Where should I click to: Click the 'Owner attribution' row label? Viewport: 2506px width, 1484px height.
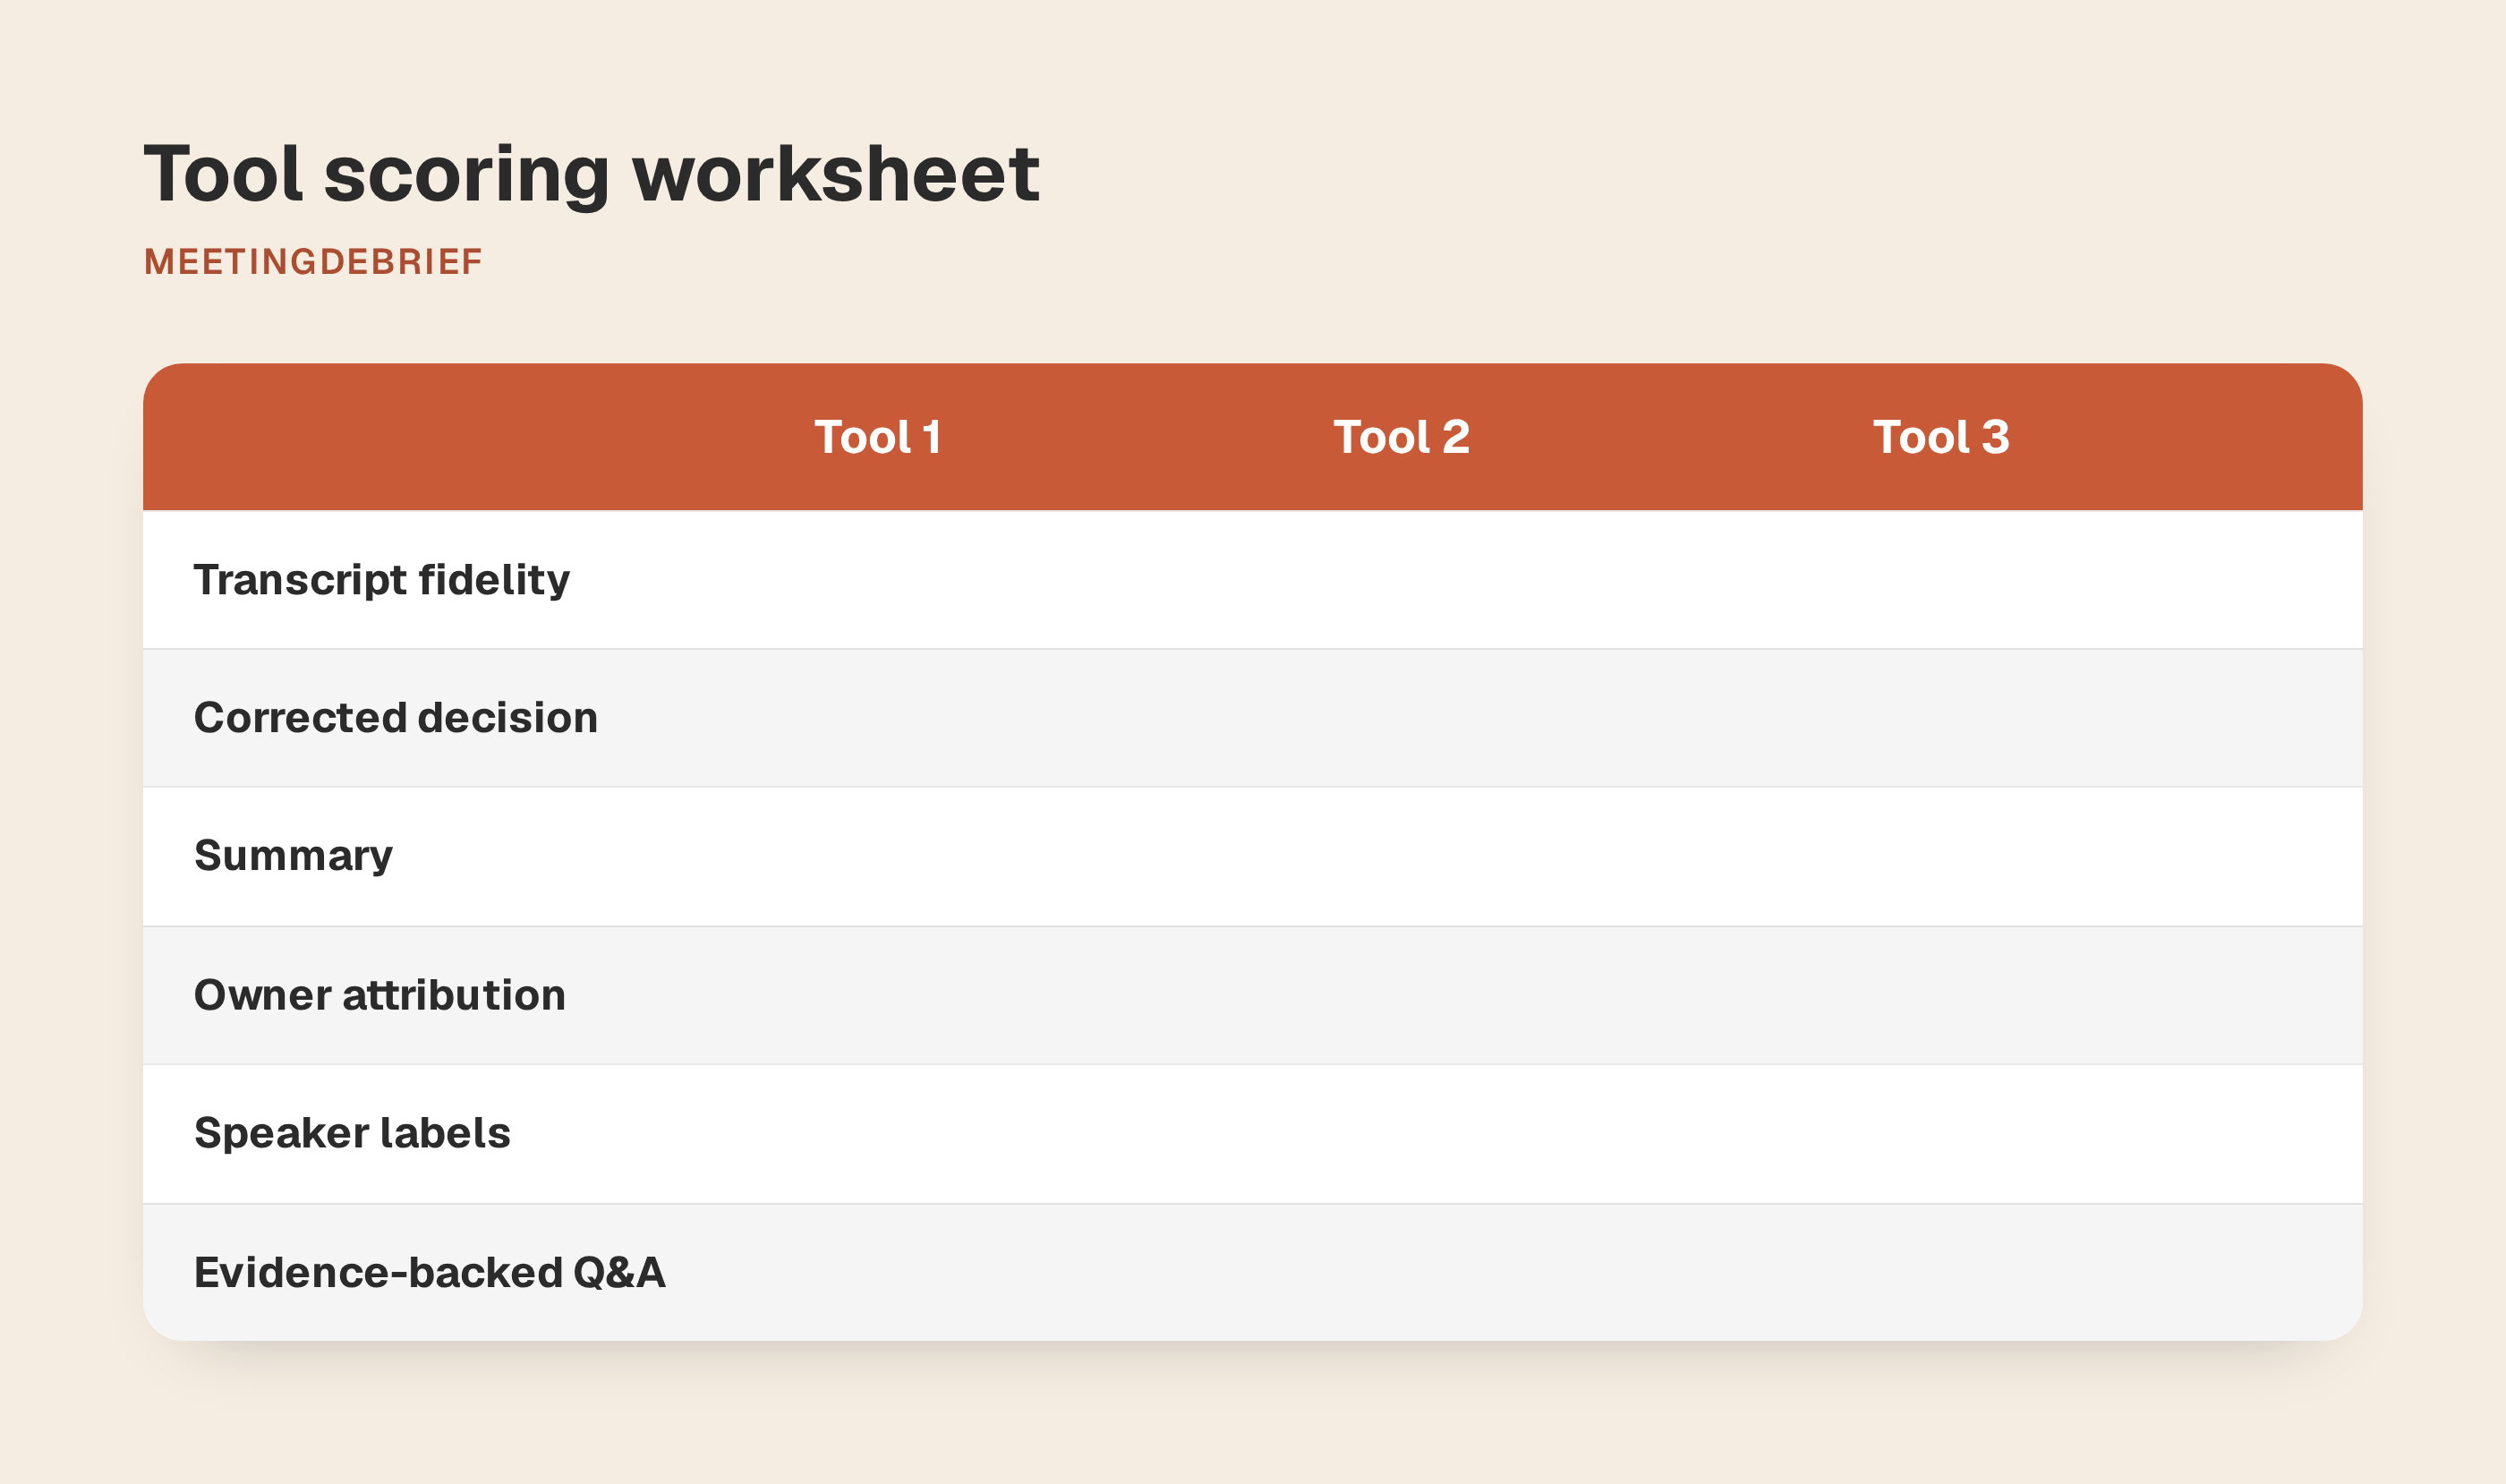[x=380, y=995]
